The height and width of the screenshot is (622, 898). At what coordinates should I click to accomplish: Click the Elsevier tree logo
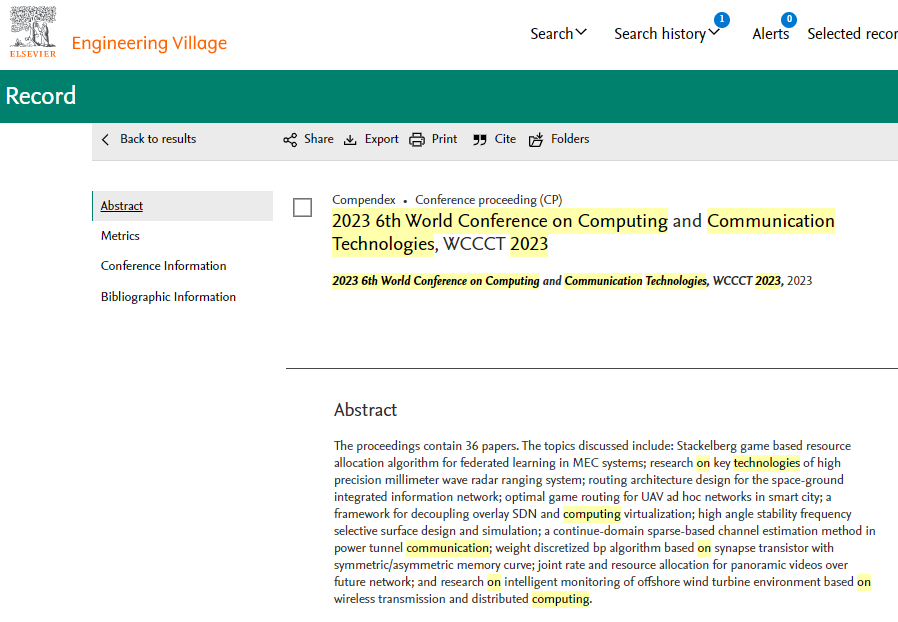pyautogui.click(x=33, y=32)
